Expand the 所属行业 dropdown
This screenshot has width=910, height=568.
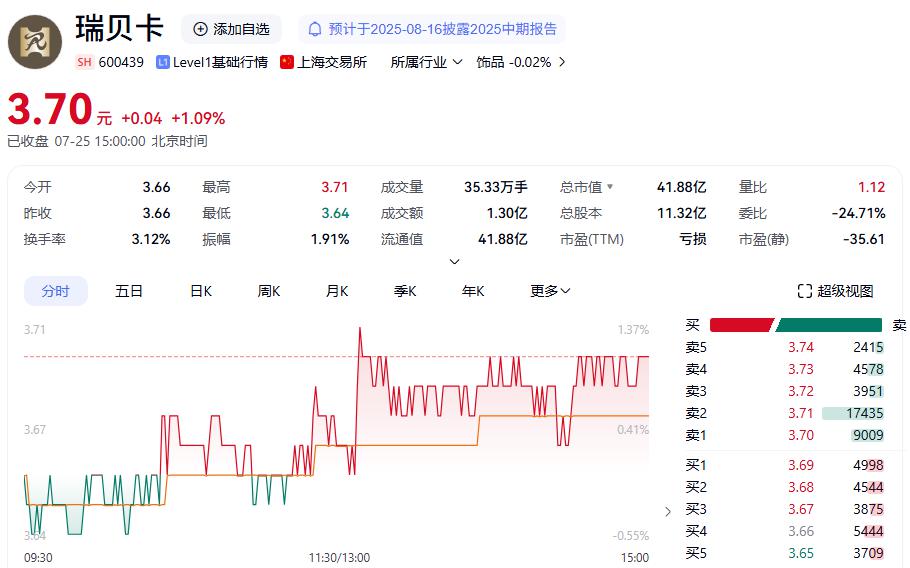coord(427,62)
